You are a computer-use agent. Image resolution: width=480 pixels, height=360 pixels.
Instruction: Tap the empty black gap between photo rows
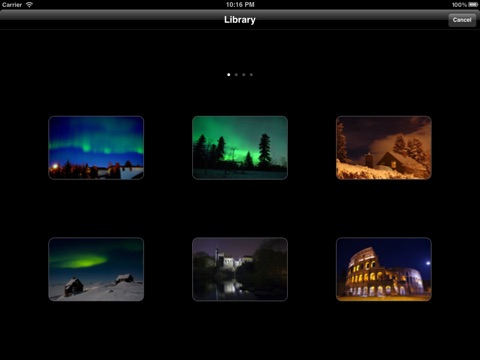pos(240,208)
